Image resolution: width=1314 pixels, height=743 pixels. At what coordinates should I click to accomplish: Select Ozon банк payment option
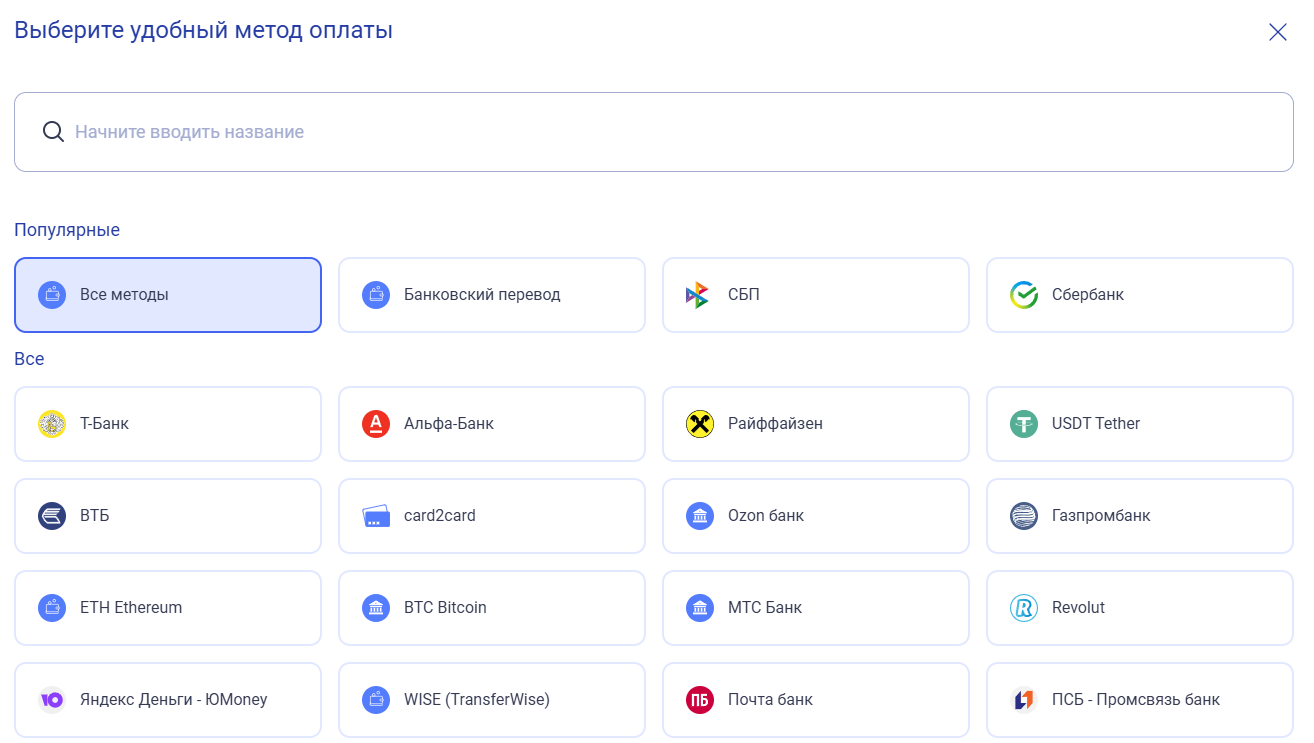point(816,516)
